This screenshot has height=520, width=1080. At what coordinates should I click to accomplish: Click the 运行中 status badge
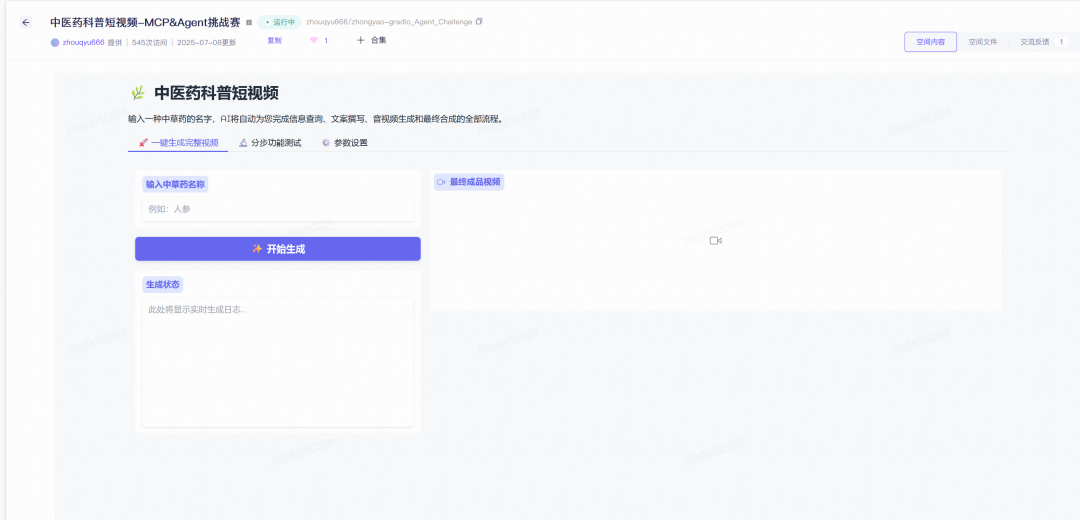[280, 22]
